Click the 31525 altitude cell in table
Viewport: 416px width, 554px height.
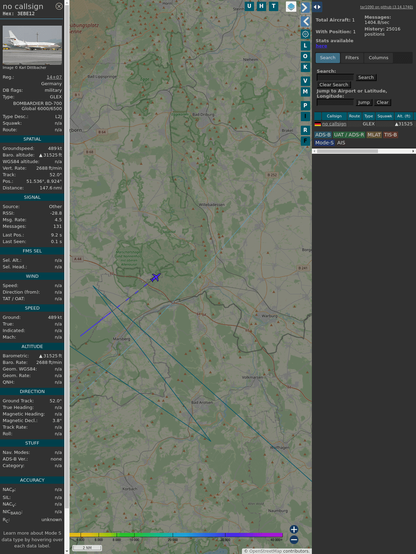404,124
